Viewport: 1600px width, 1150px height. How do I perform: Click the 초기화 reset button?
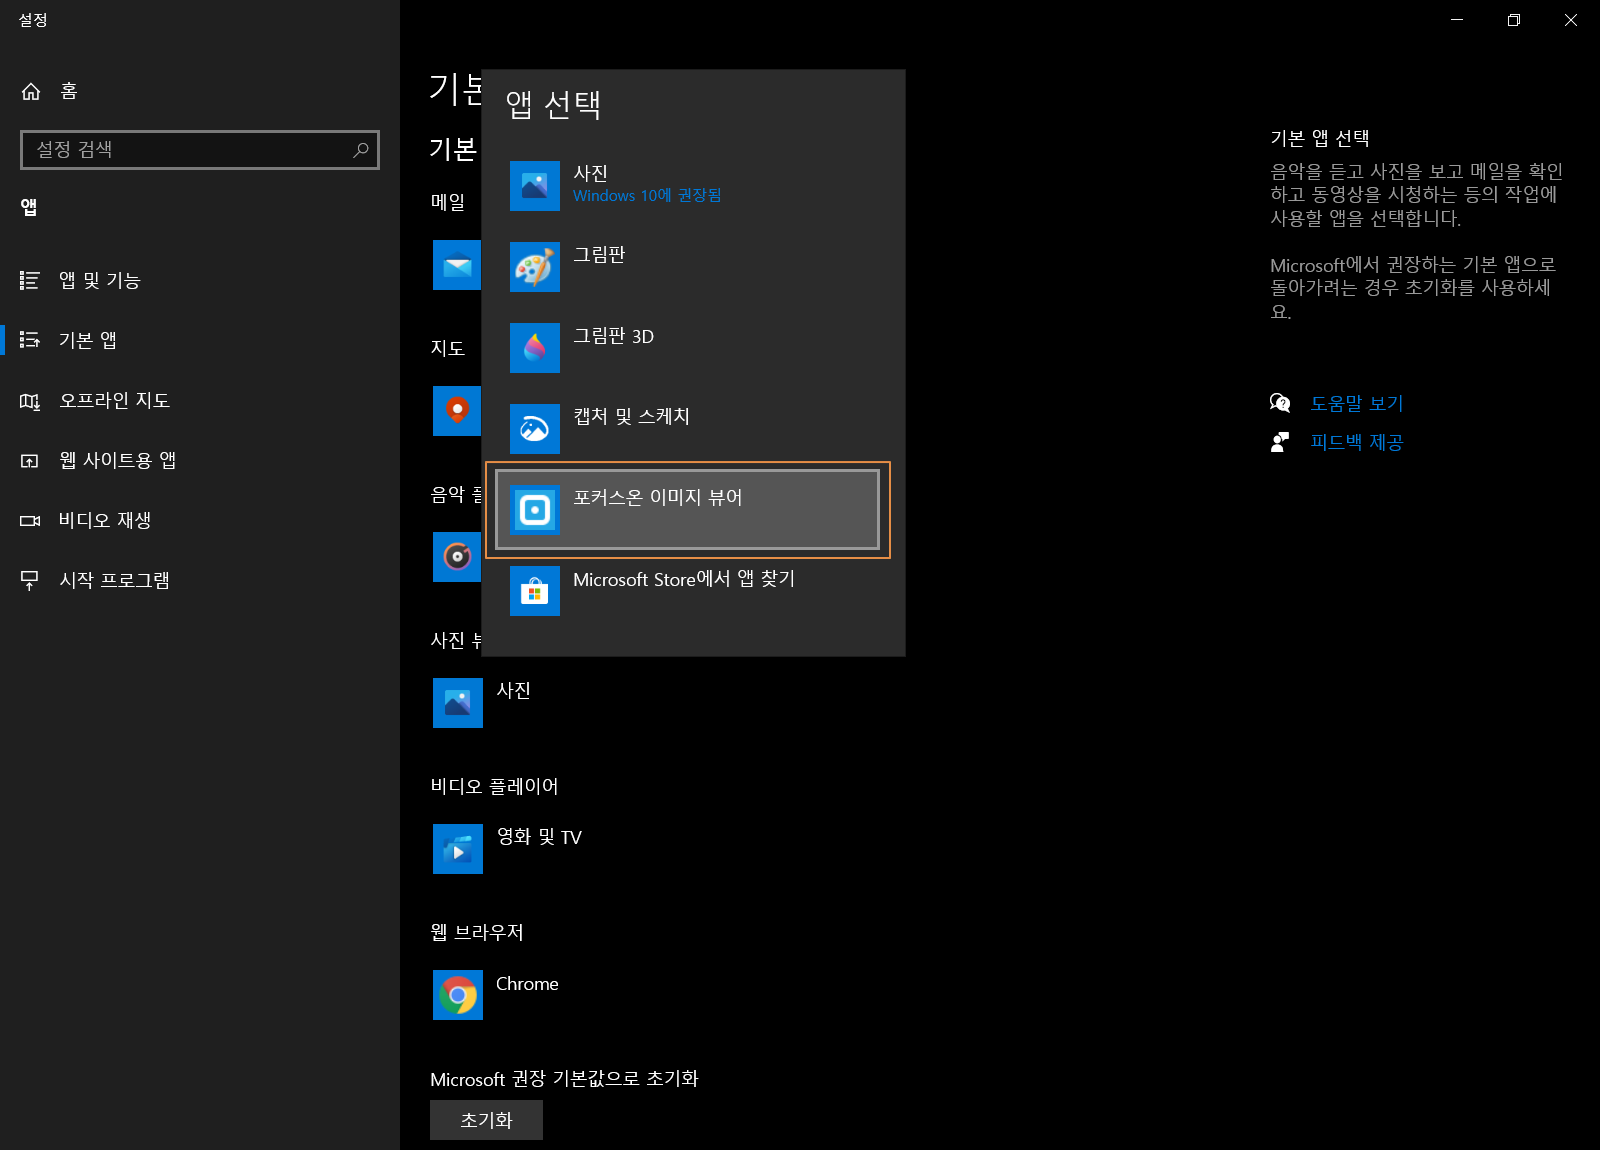pyautogui.click(x=486, y=1120)
